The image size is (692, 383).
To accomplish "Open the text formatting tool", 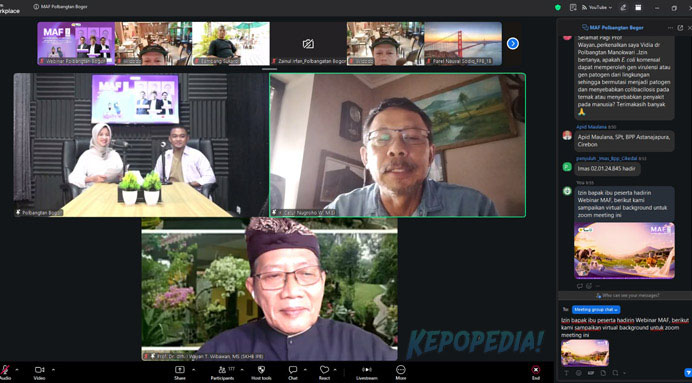I will pyautogui.click(x=567, y=373).
